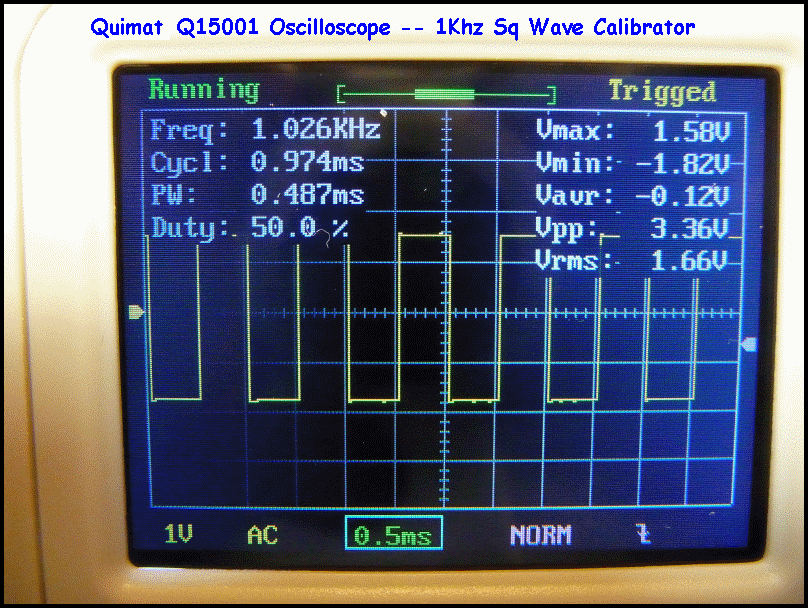The image size is (808, 608).
Task: Select the horizontal position indicator bar at top
Action: [x=446, y=94]
